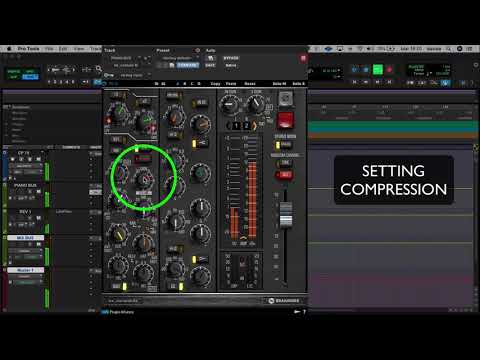
Task: Click the plugin COMPARE button
Action: (x=187, y=65)
